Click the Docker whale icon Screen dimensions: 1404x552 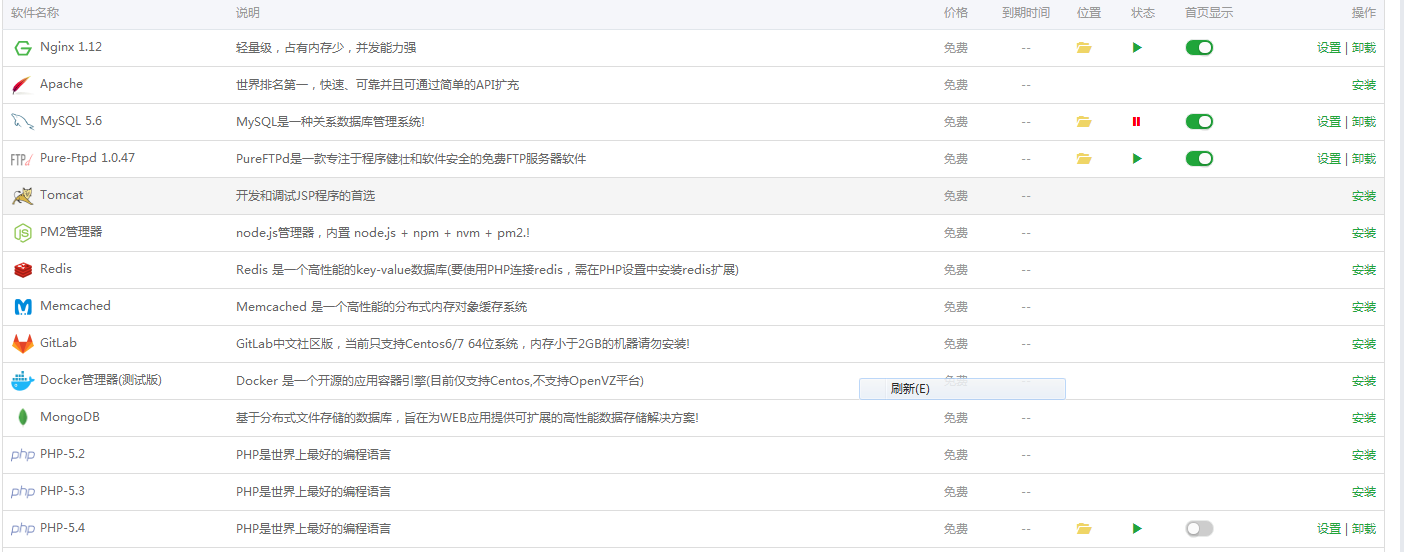[22, 381]
